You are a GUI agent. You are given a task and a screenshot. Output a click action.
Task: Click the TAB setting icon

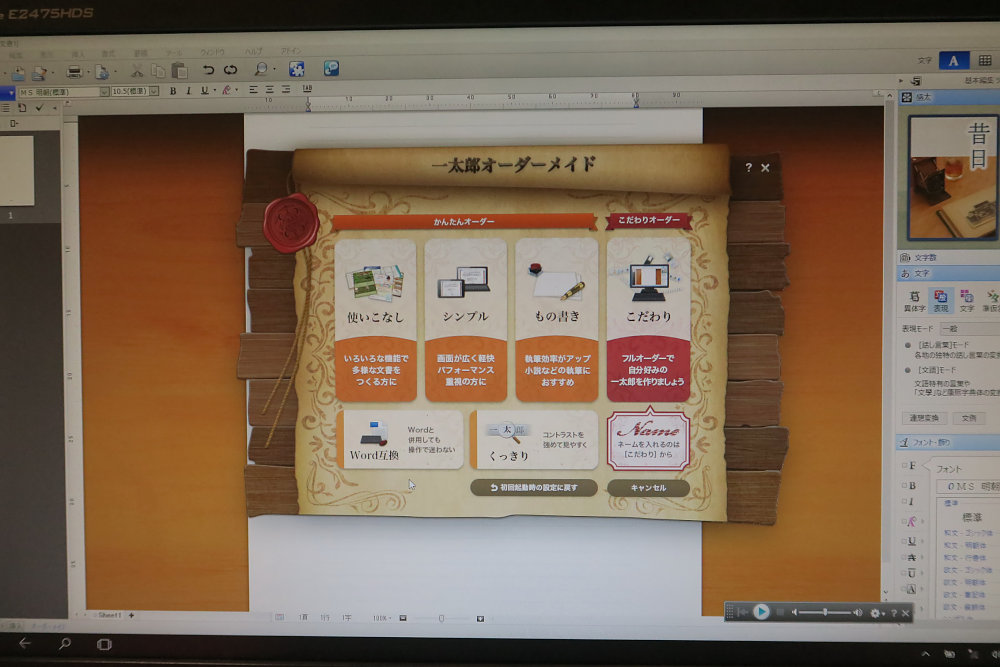tap(307, 89)
